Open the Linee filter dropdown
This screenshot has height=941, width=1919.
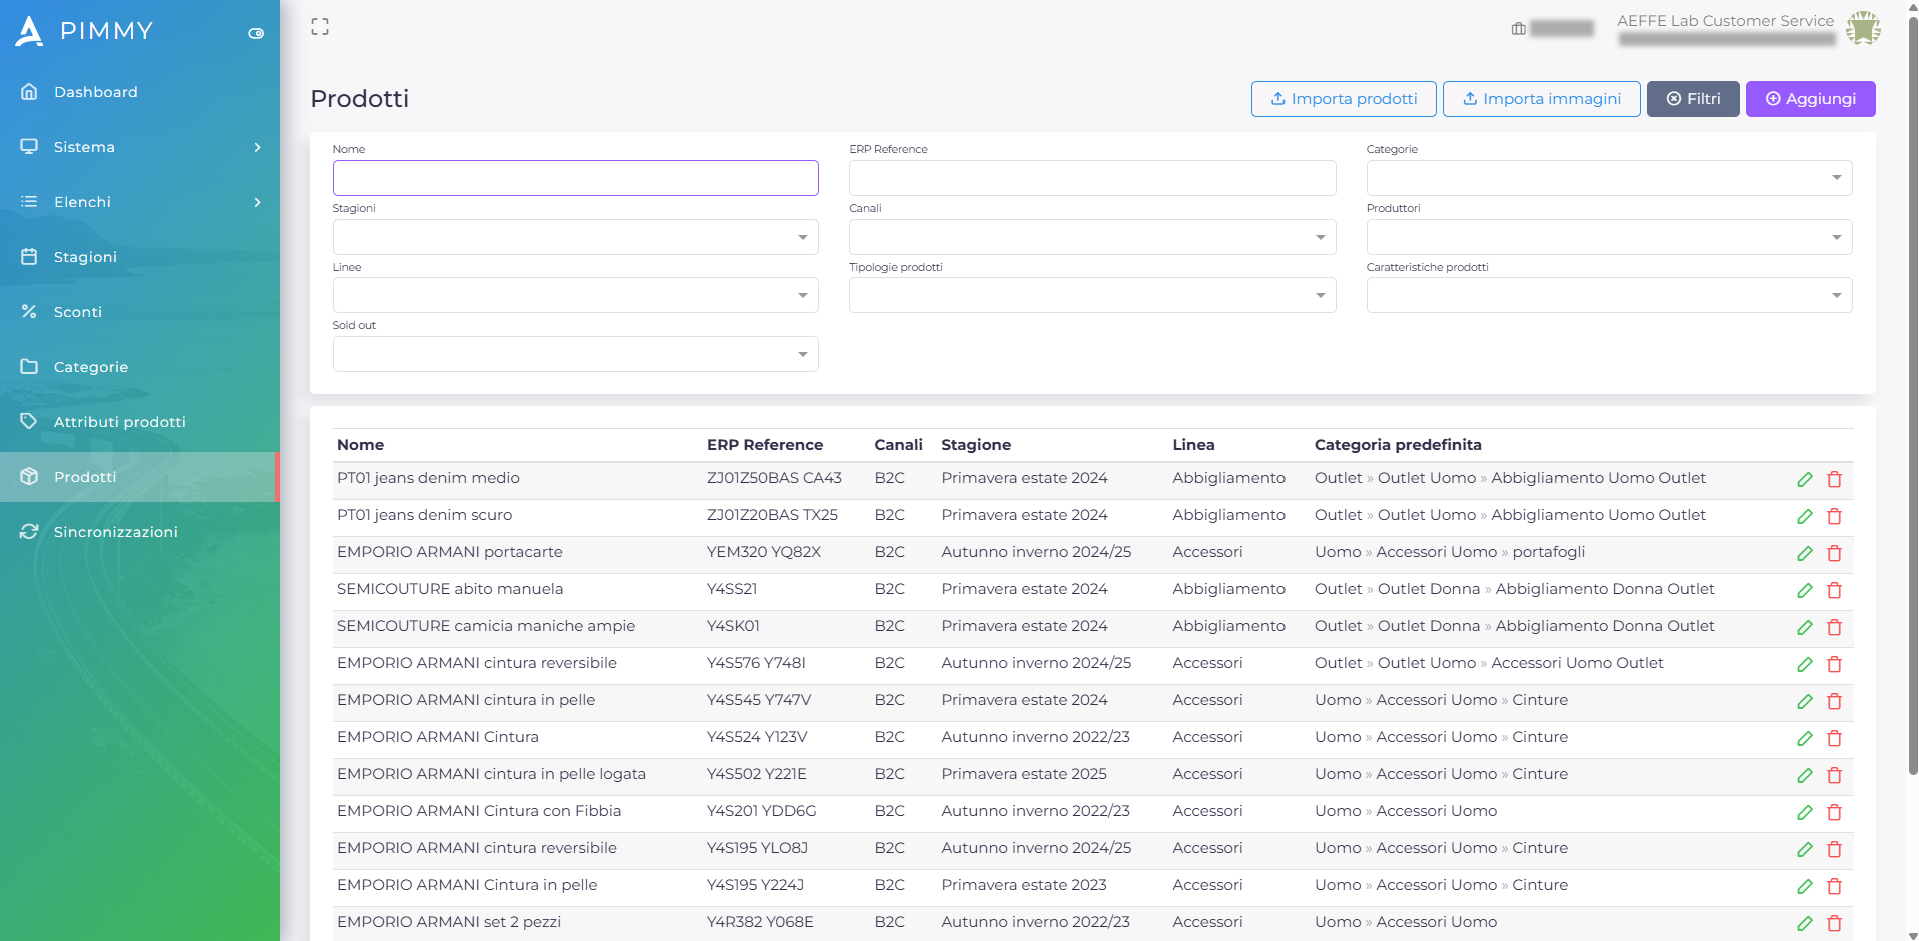tap(575, 295)
